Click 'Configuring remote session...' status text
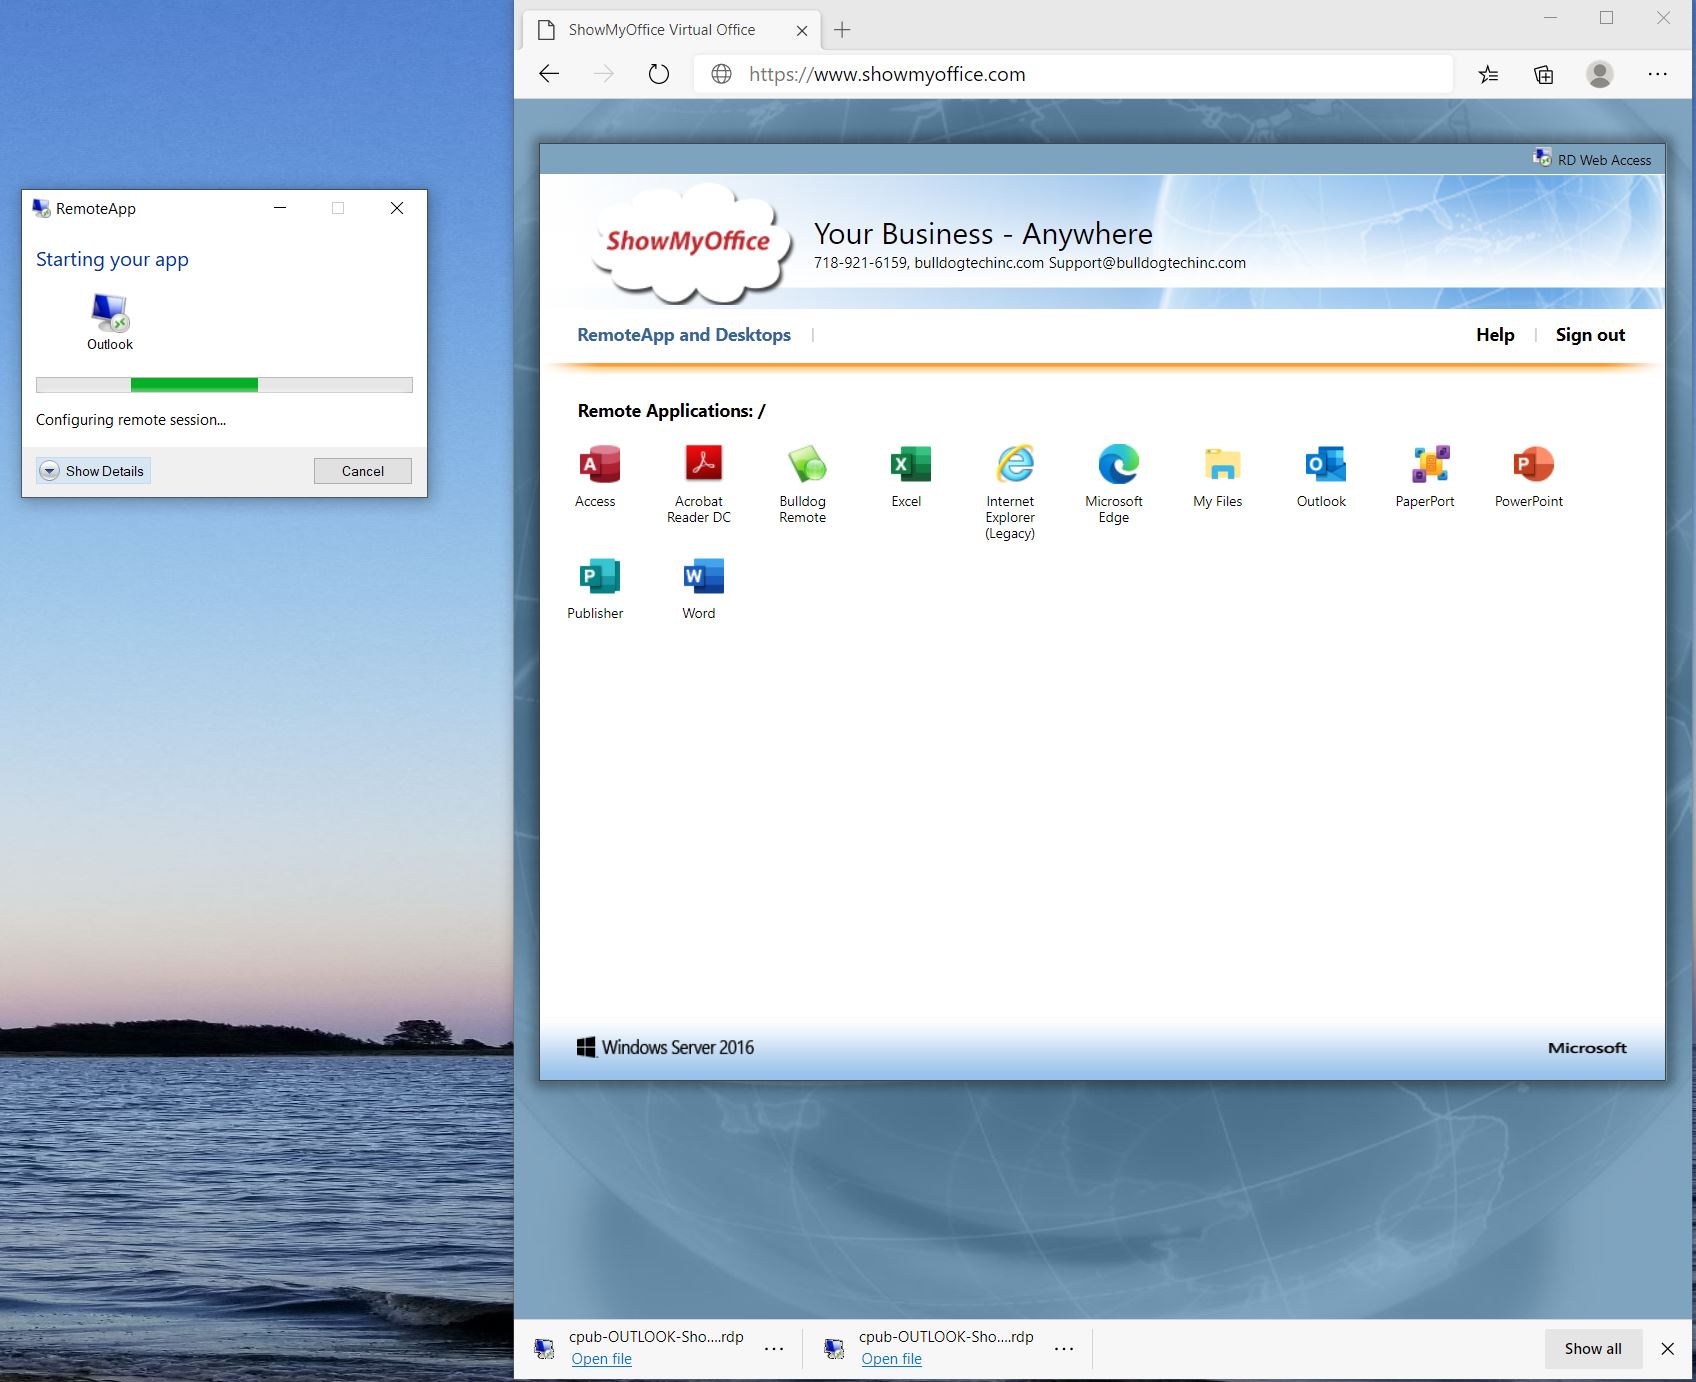Image resolution: width=1696 pixels, height=1382 pixels. [x=131, y=420]
